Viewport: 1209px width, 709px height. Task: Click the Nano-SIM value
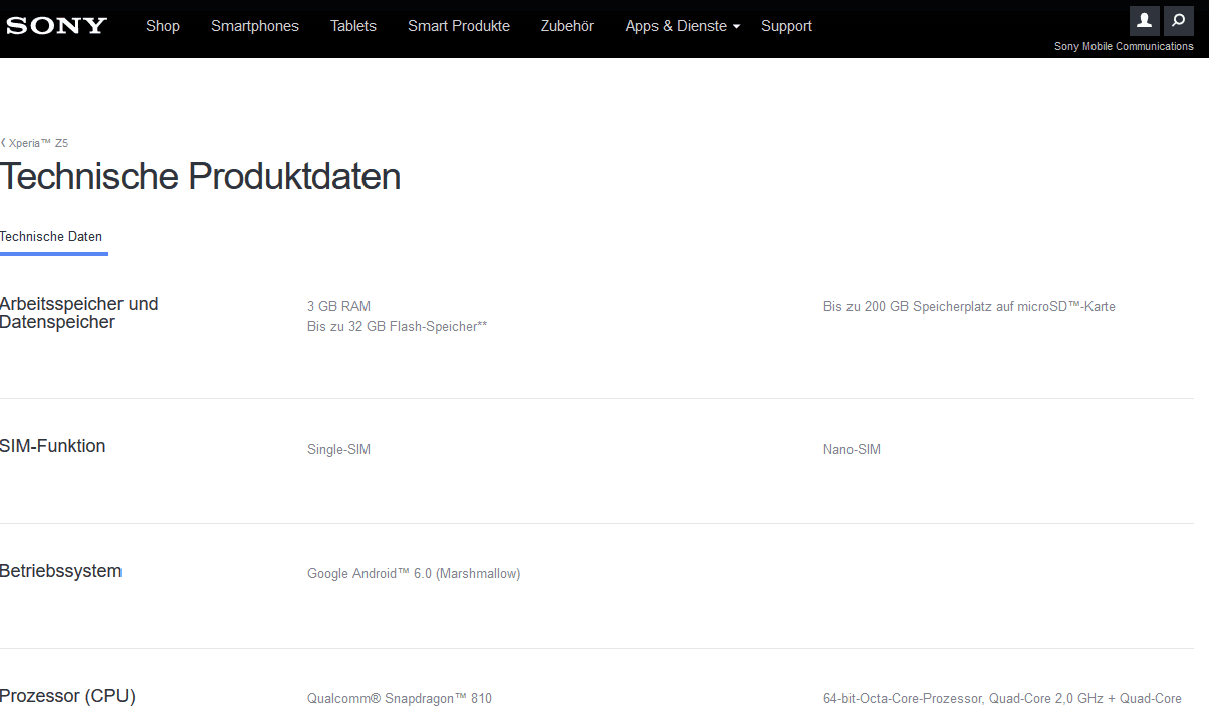coord(852,450)
